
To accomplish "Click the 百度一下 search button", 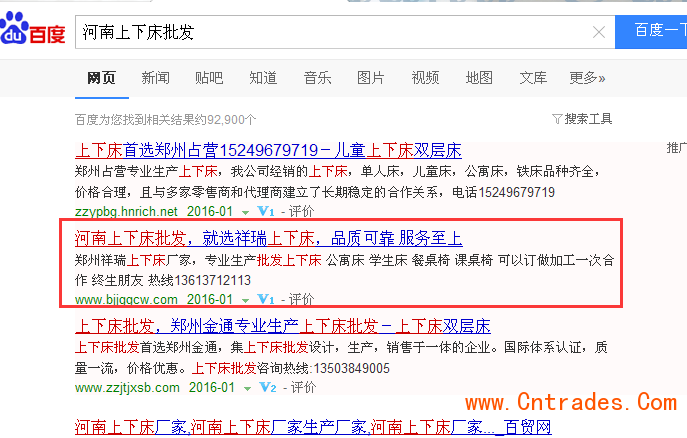I will pos(651,32).
